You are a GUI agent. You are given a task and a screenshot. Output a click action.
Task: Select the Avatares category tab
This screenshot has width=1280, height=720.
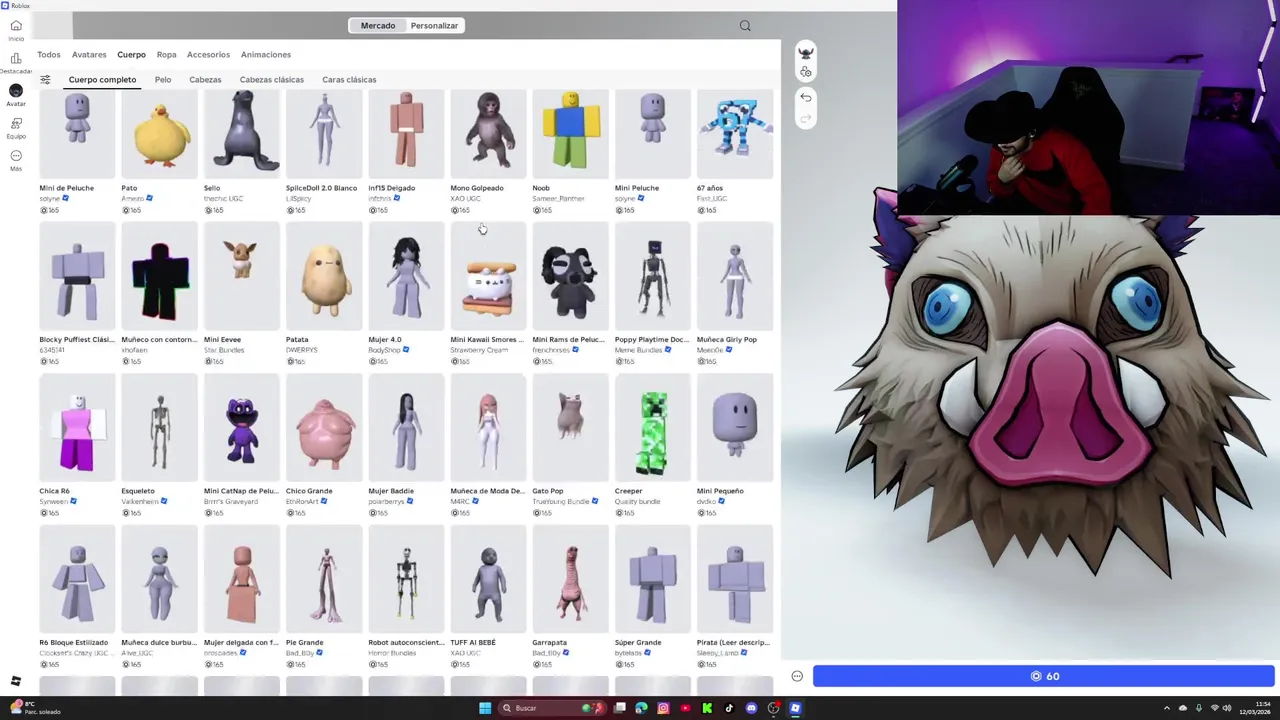coord(89,55)
